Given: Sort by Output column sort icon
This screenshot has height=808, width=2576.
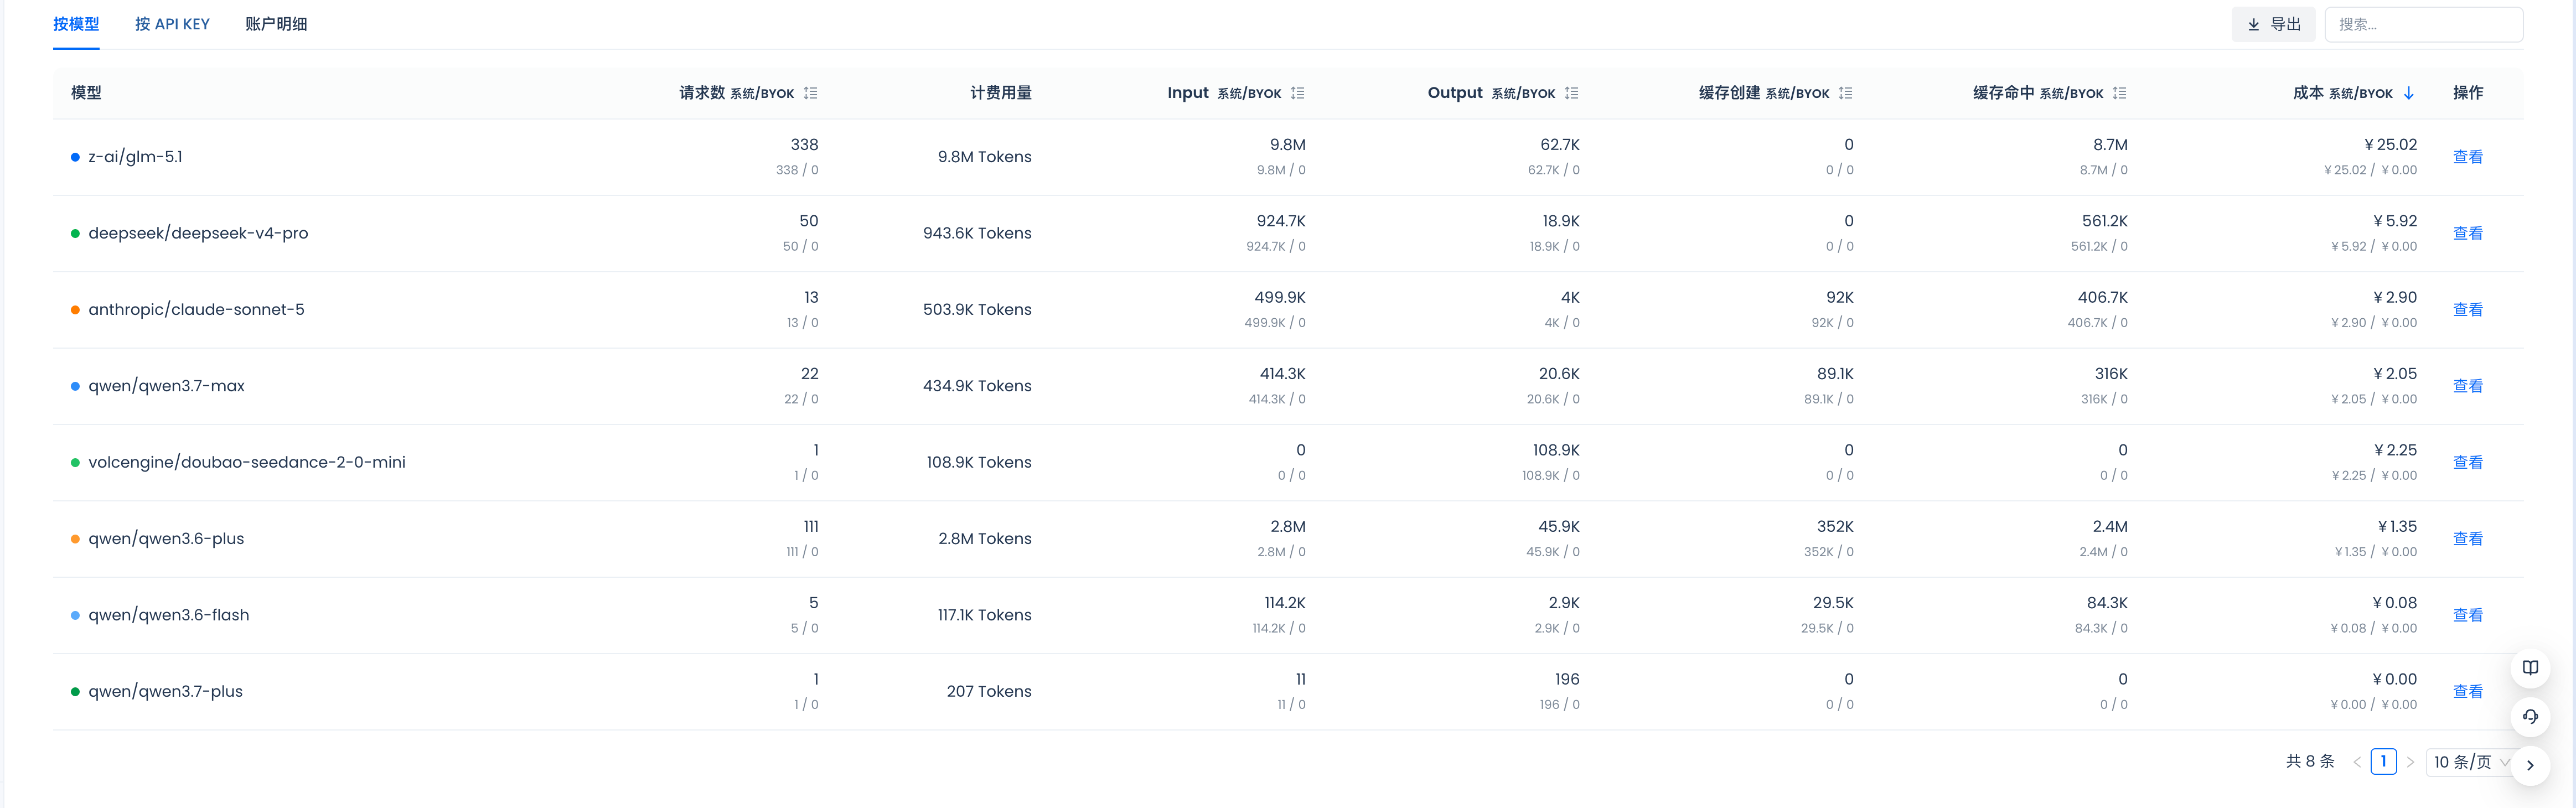Looking at the screenshot, I should 1572,93.
